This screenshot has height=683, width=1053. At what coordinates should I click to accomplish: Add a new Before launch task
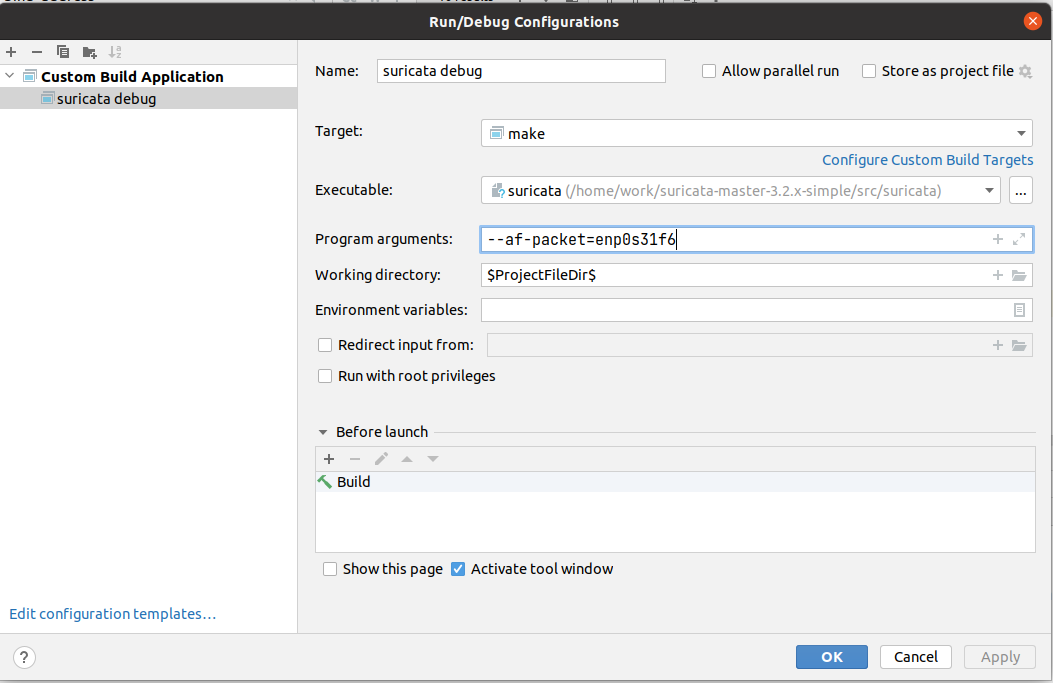point(329,459)
